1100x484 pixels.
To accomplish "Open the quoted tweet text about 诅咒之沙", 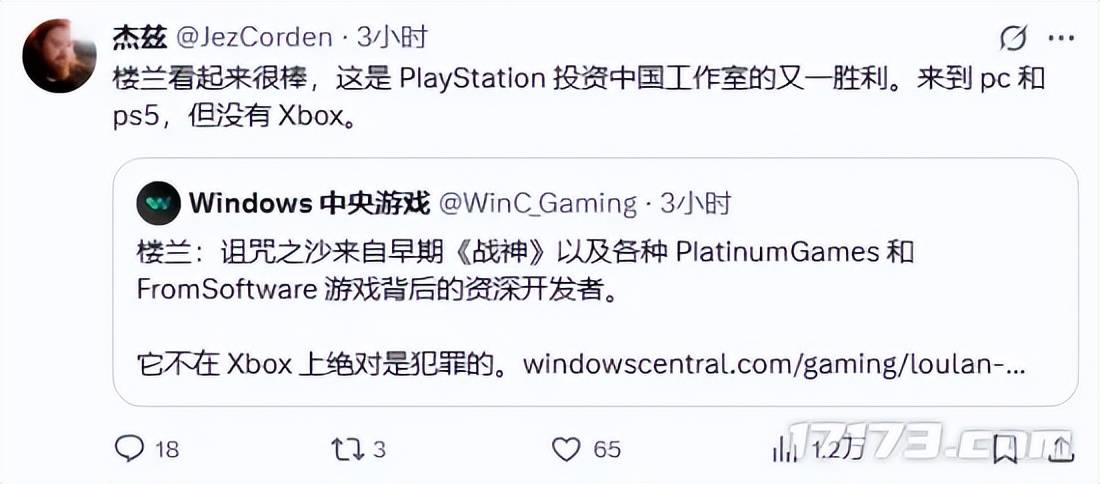I will point(525,270).
